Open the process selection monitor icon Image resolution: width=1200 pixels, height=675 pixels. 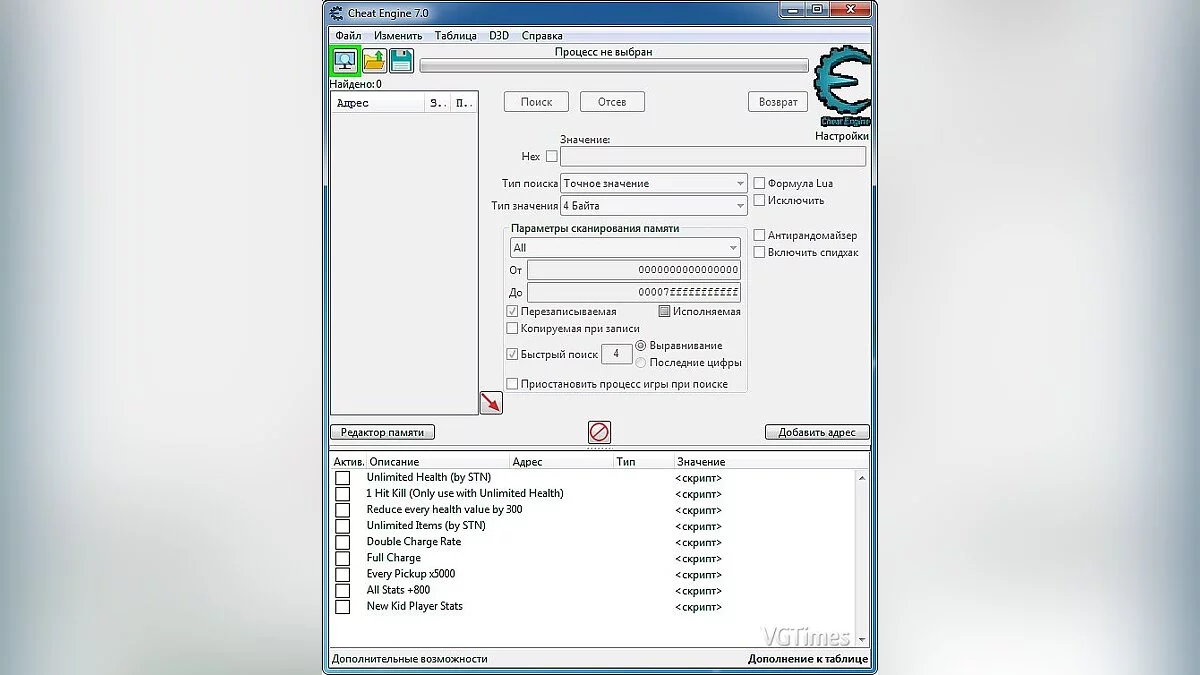(x=345, y=61)
